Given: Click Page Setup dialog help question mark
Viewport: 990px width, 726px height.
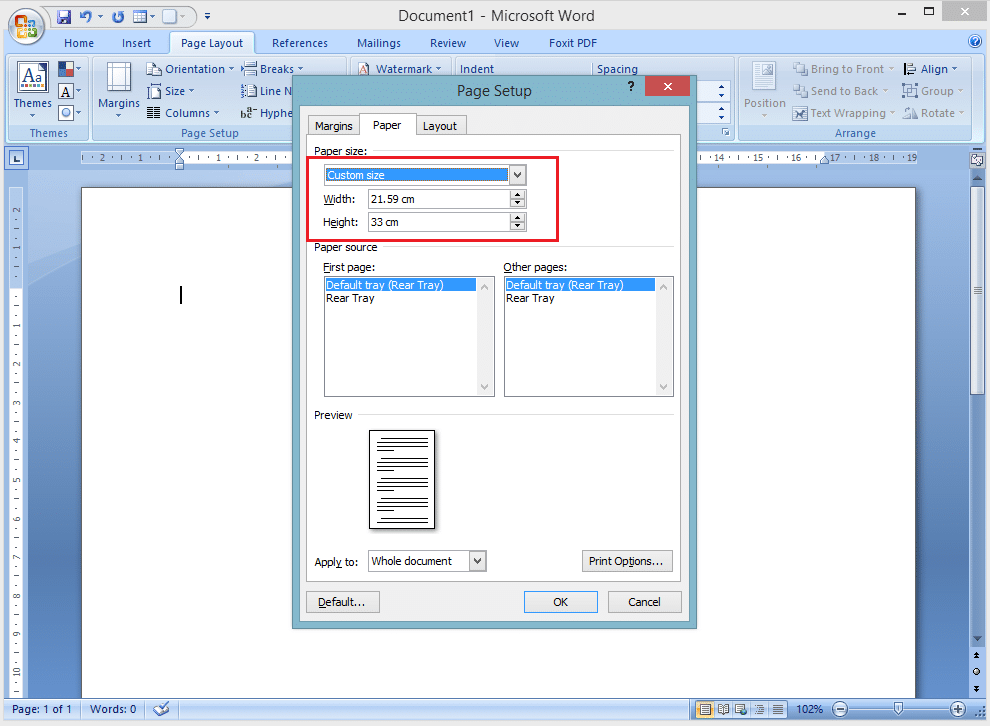Looking at the screenshot, I should tap(631, 86).
